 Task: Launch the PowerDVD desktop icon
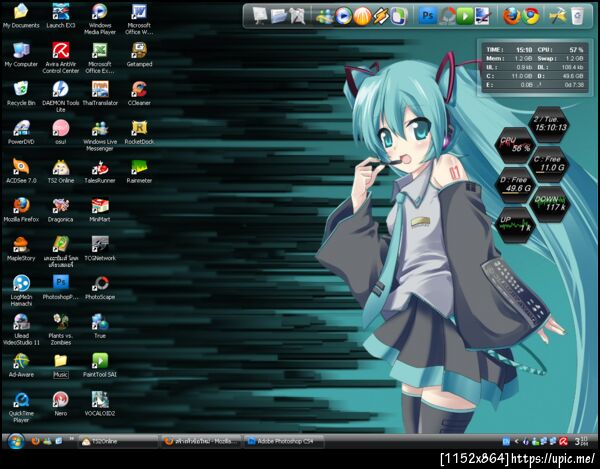pos(21,132)
